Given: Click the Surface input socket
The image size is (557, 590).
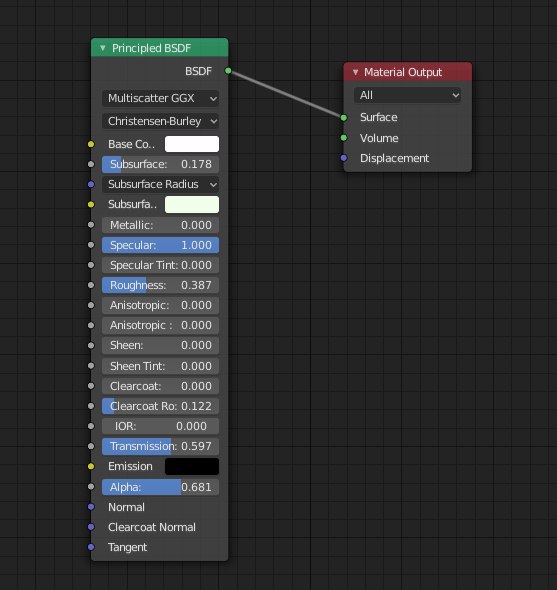Looking at the screenshot, I should coord(344,118).
